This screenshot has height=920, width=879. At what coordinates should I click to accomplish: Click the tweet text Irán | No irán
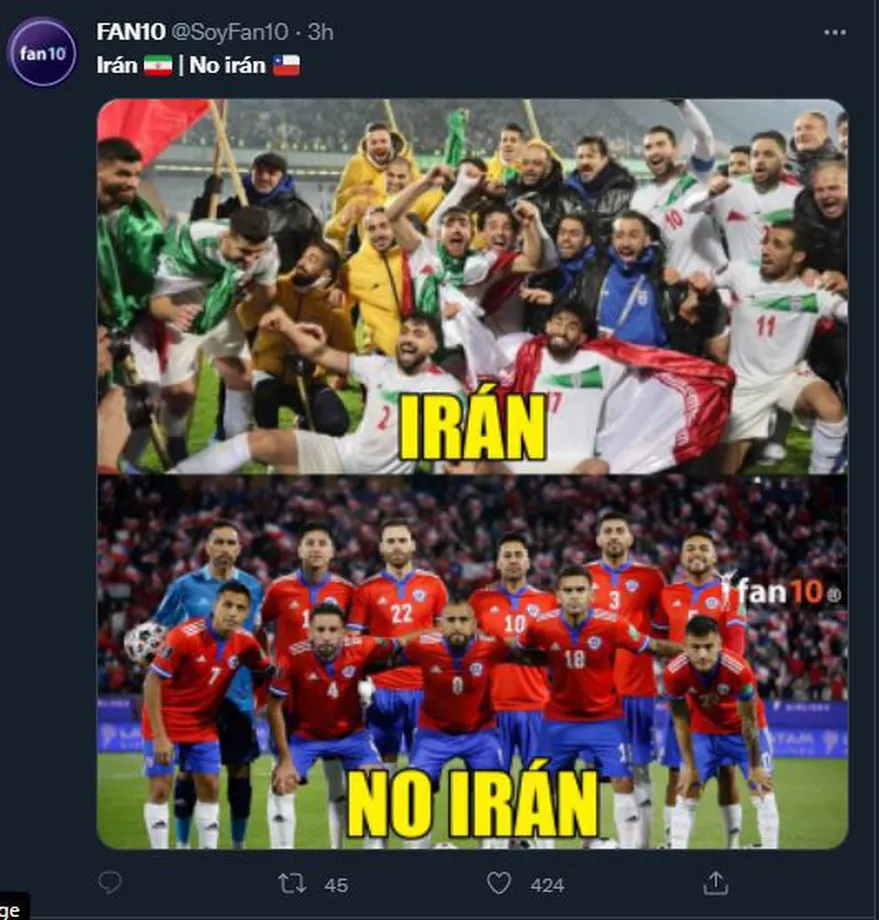[198, 65]
